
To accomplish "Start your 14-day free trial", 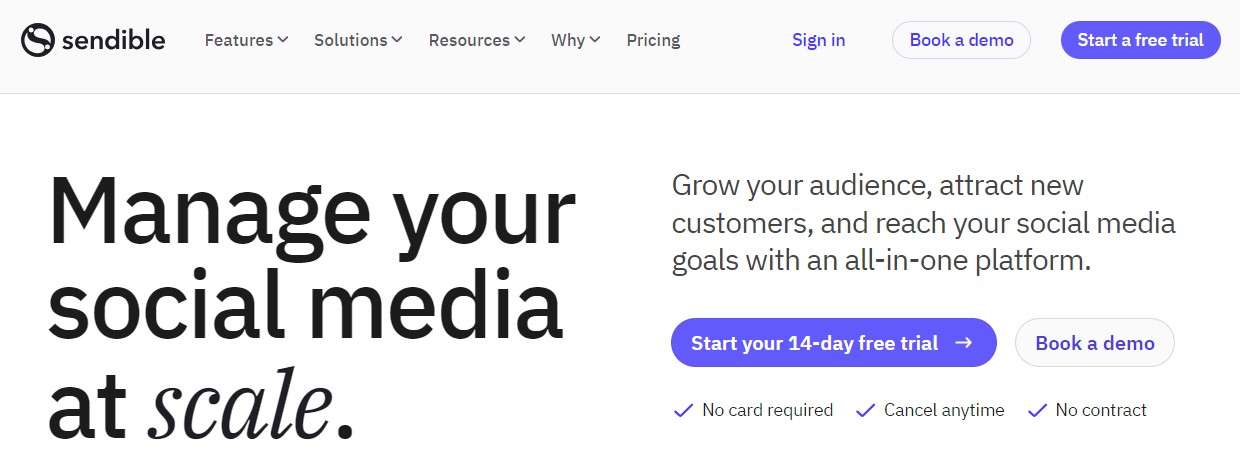I will coord(815,343).
